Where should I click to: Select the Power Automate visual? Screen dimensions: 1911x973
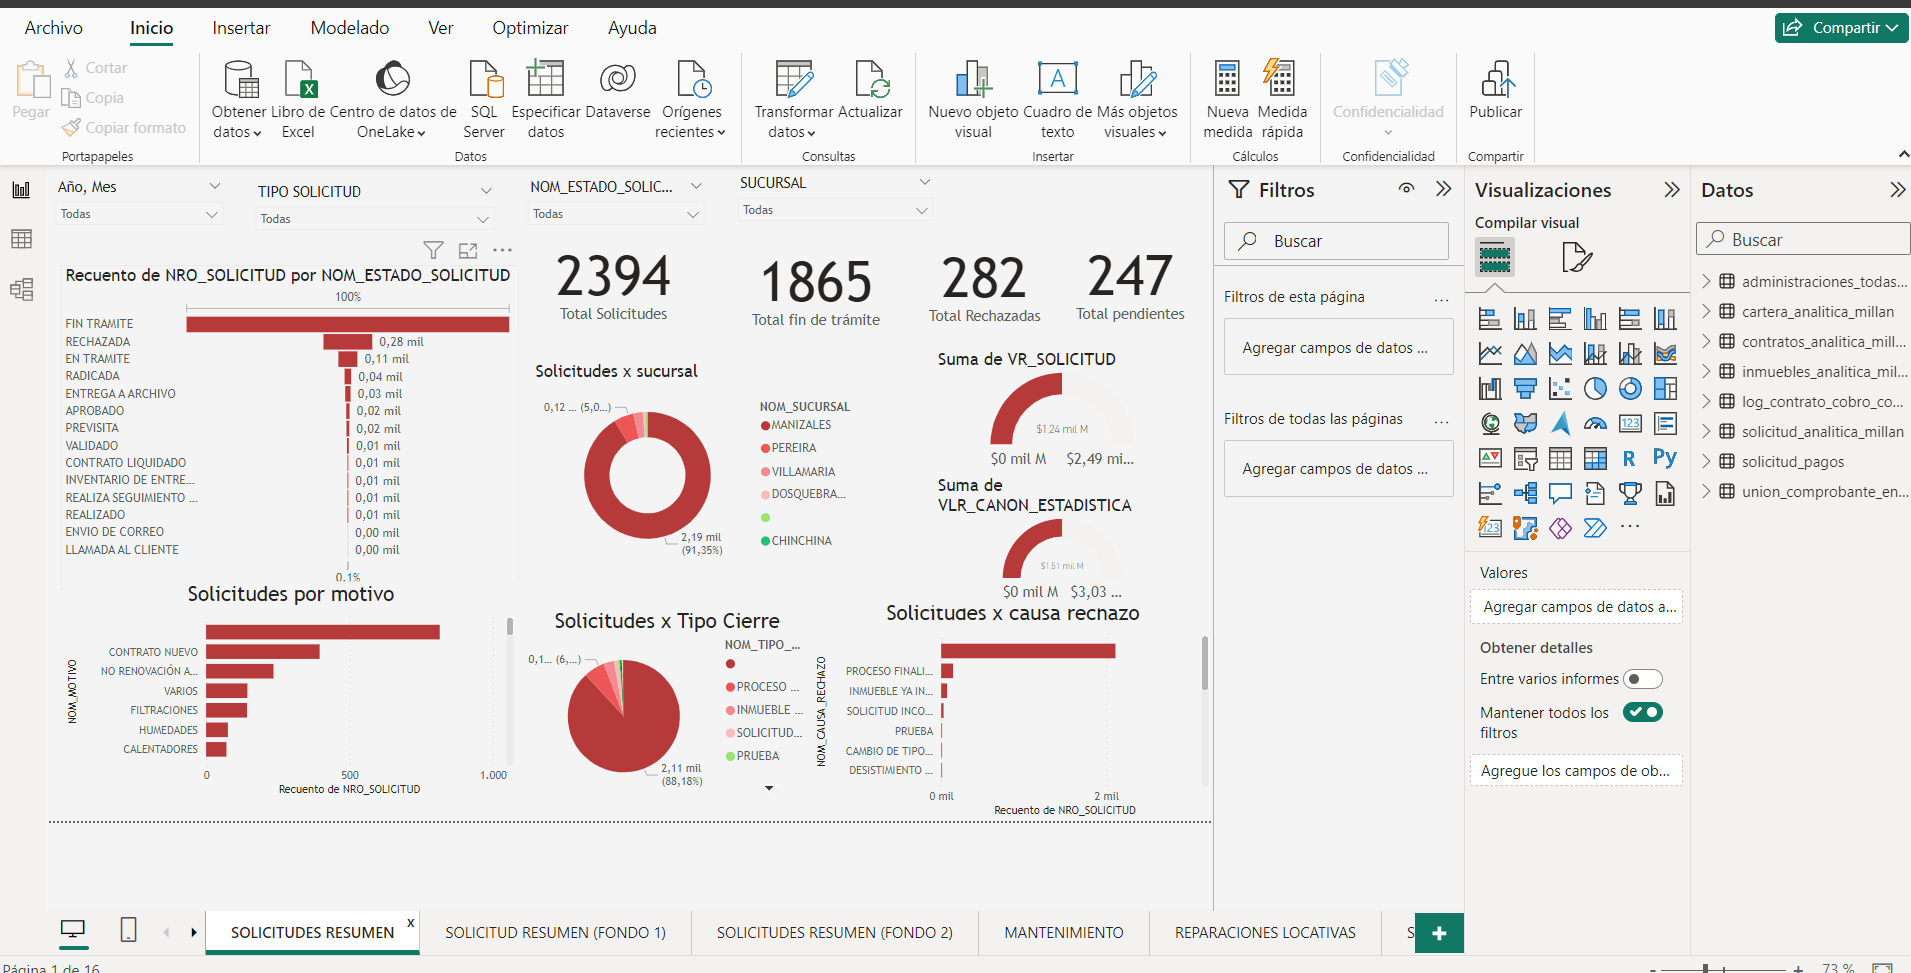pos(1595,528)
